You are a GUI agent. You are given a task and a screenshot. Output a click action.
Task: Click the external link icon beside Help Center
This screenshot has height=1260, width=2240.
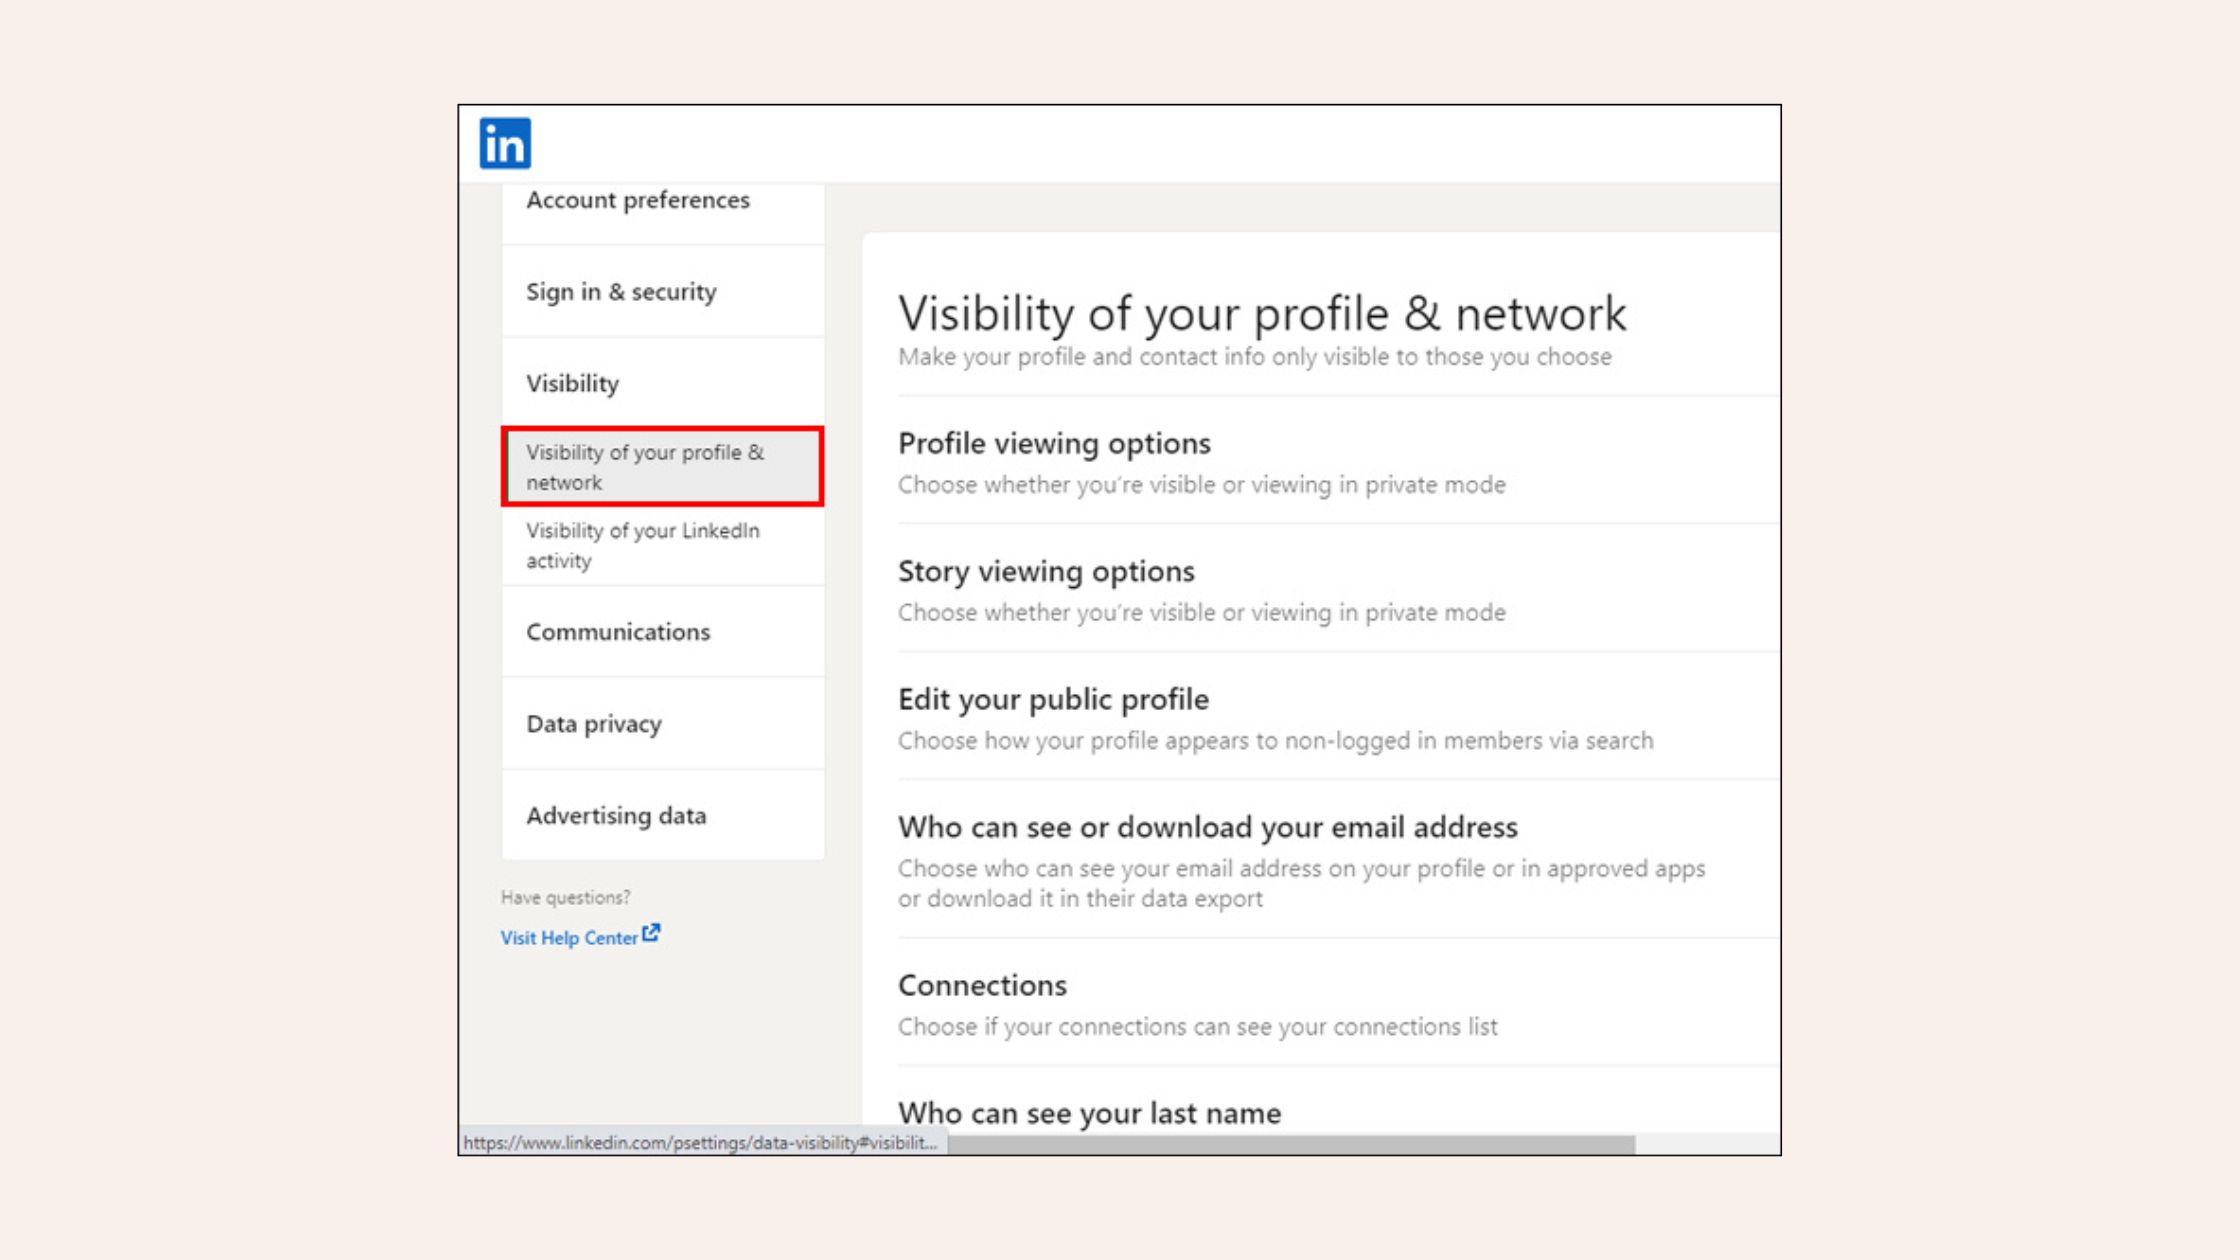click(652, 933)
